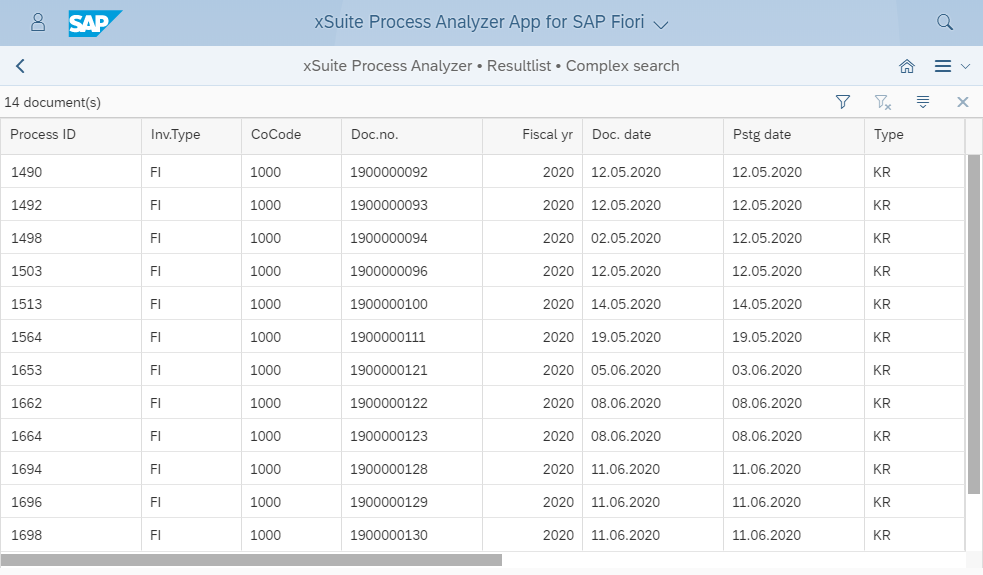The height and width of the screenshot is (575, 983).
Task: Open the search magnifier icon
Action: coord(945,23)
